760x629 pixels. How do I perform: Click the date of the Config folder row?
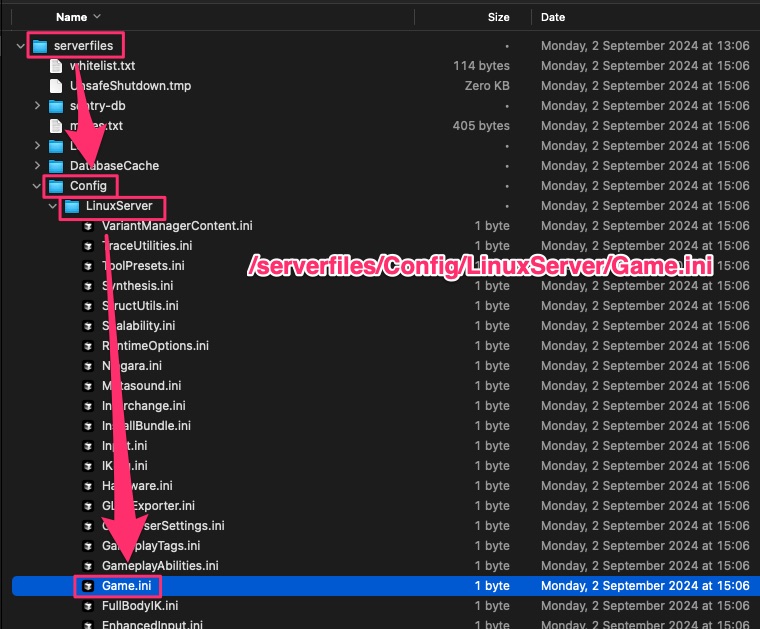coord(645,186)
